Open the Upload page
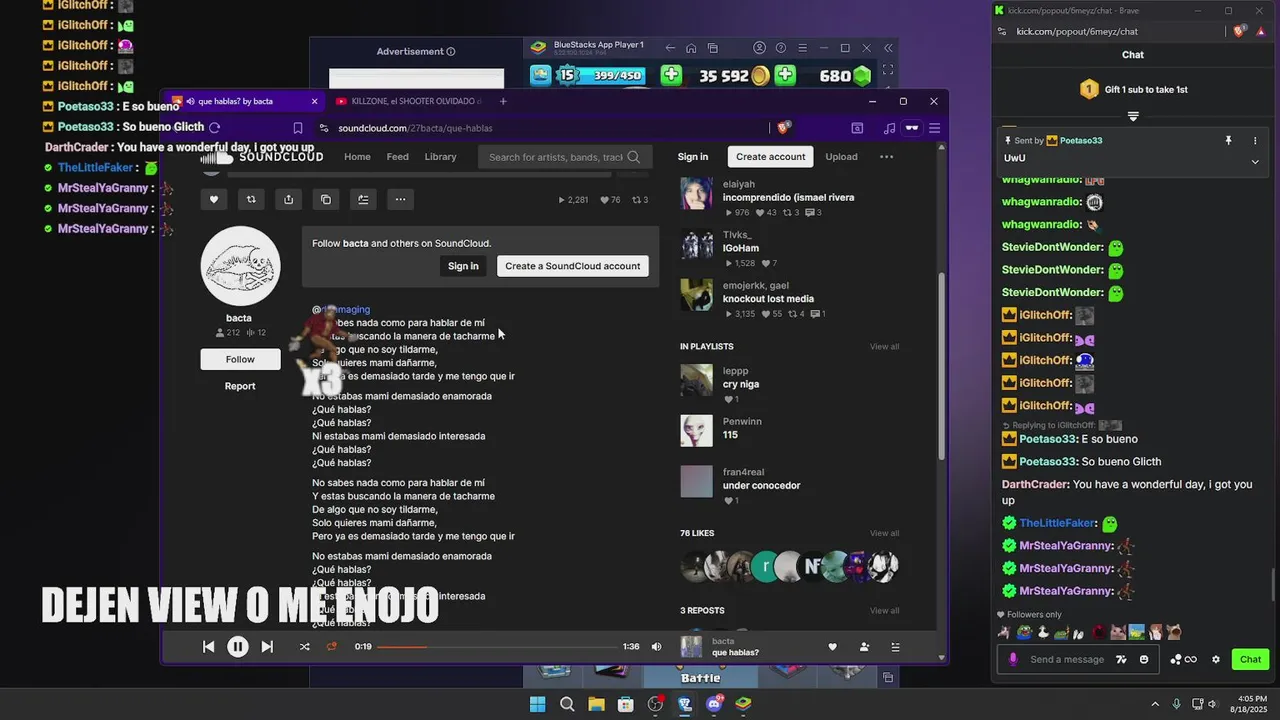 (841, 157)
